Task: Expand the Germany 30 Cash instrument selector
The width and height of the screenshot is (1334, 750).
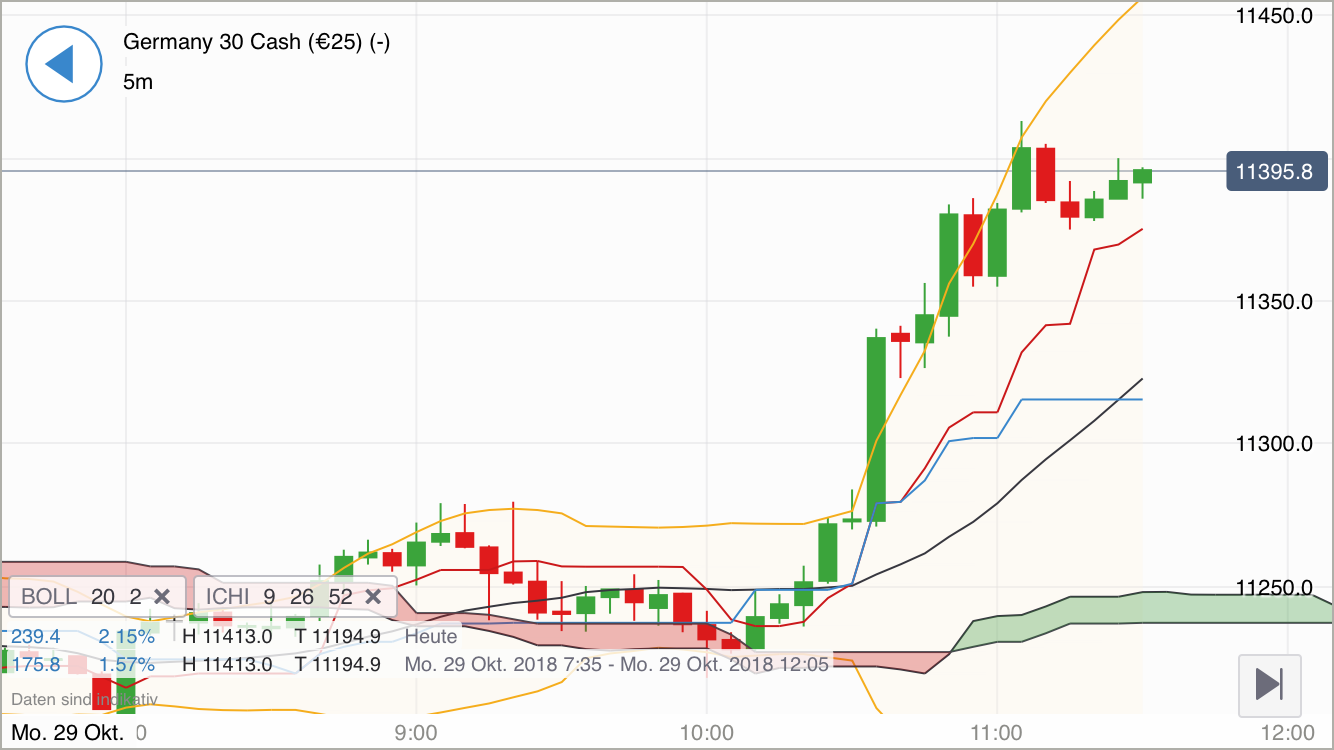Action: (255, 42)
